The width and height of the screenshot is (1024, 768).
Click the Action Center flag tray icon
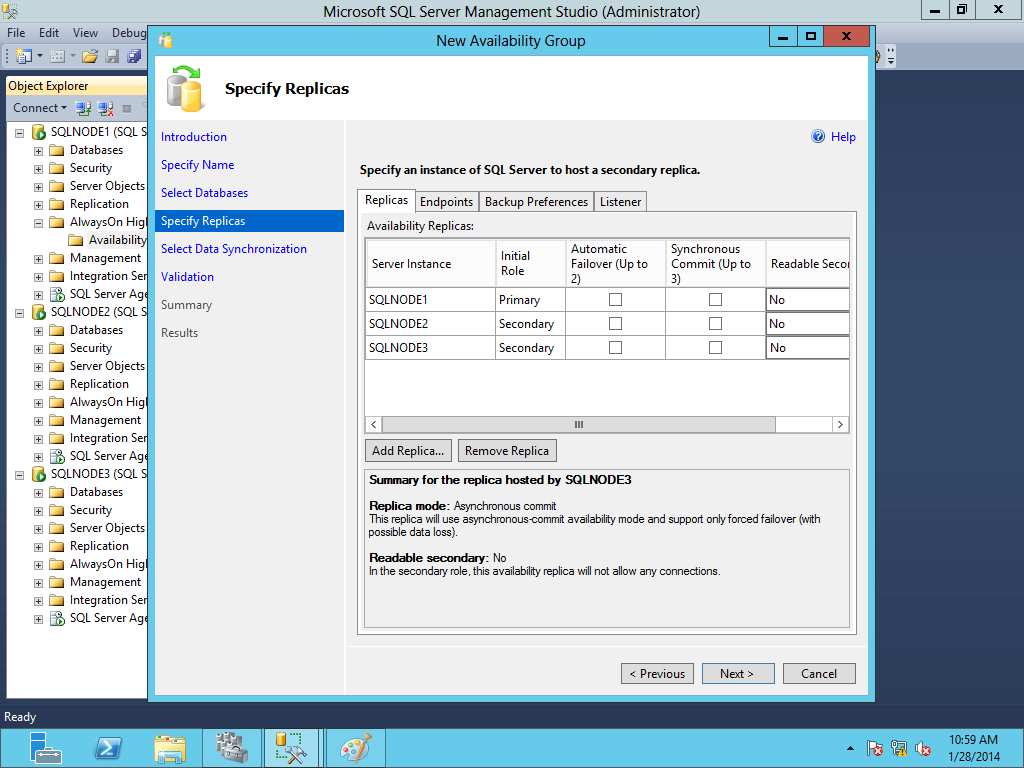tap(874, 748)
